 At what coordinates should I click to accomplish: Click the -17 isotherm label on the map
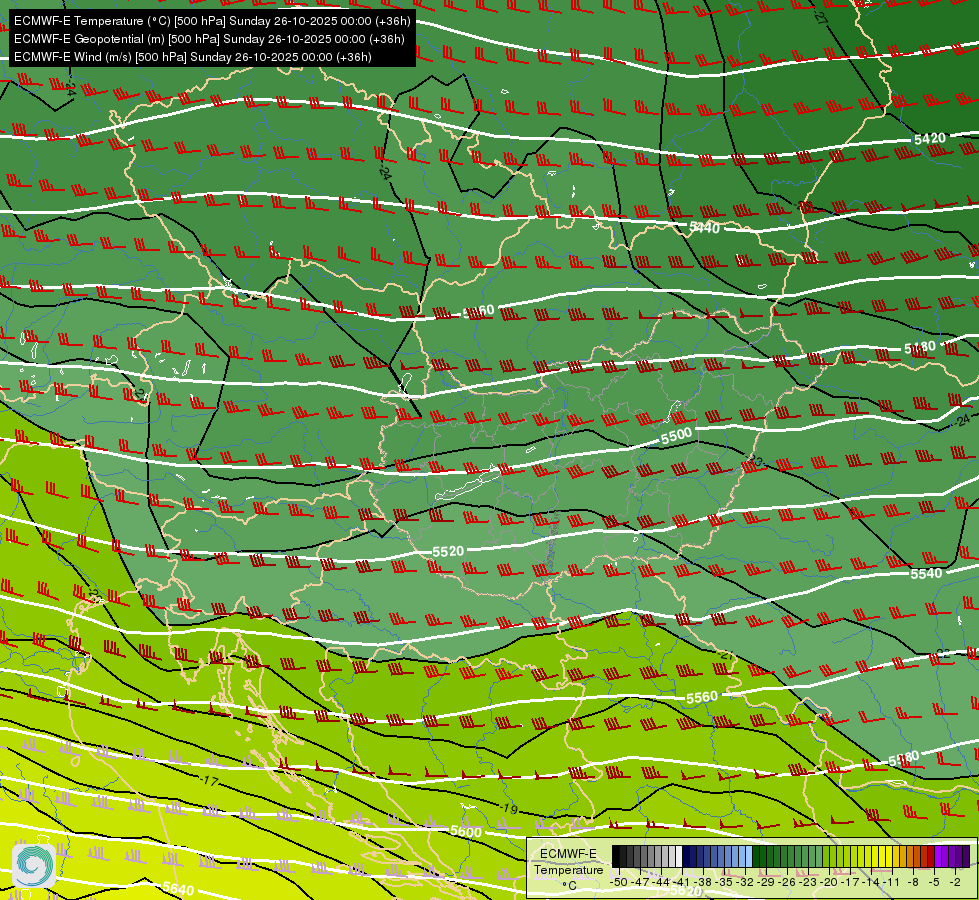point(210,781)
